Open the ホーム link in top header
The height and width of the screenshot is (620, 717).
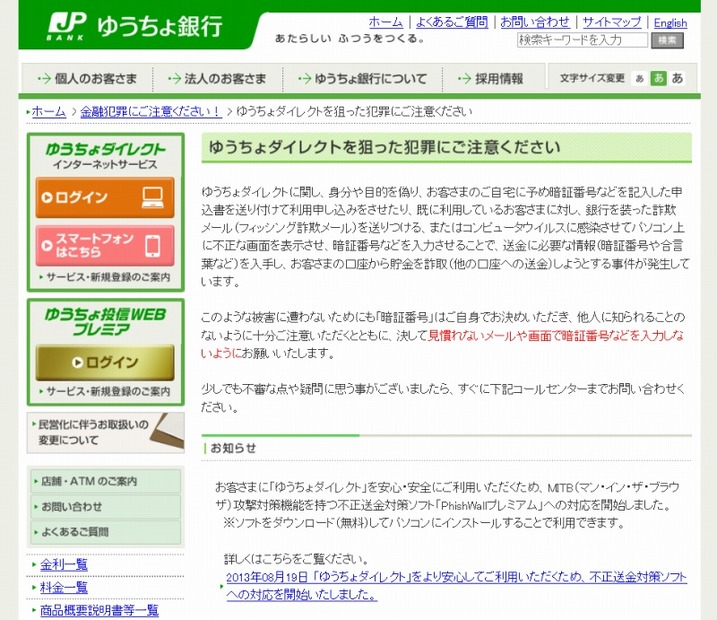tap(385, 21)
